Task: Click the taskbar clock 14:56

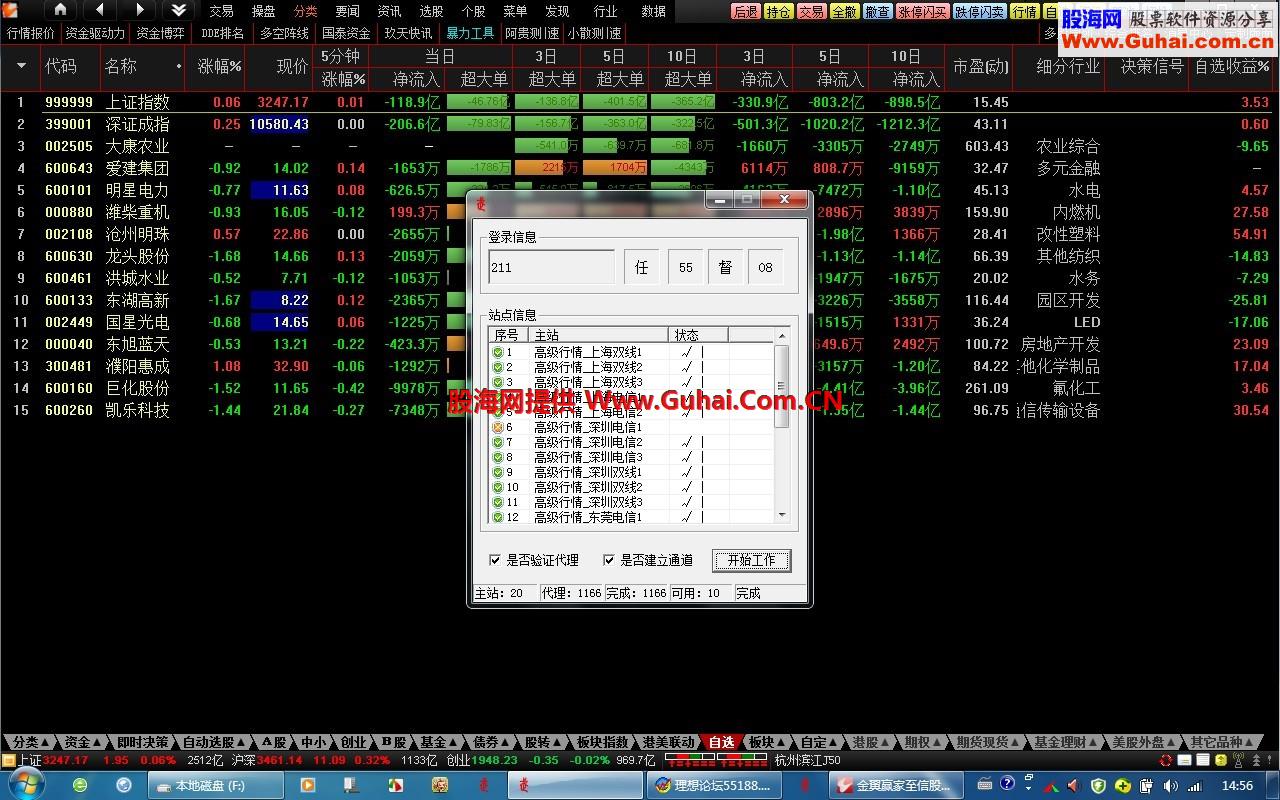Action: (x=1237, y=786)
